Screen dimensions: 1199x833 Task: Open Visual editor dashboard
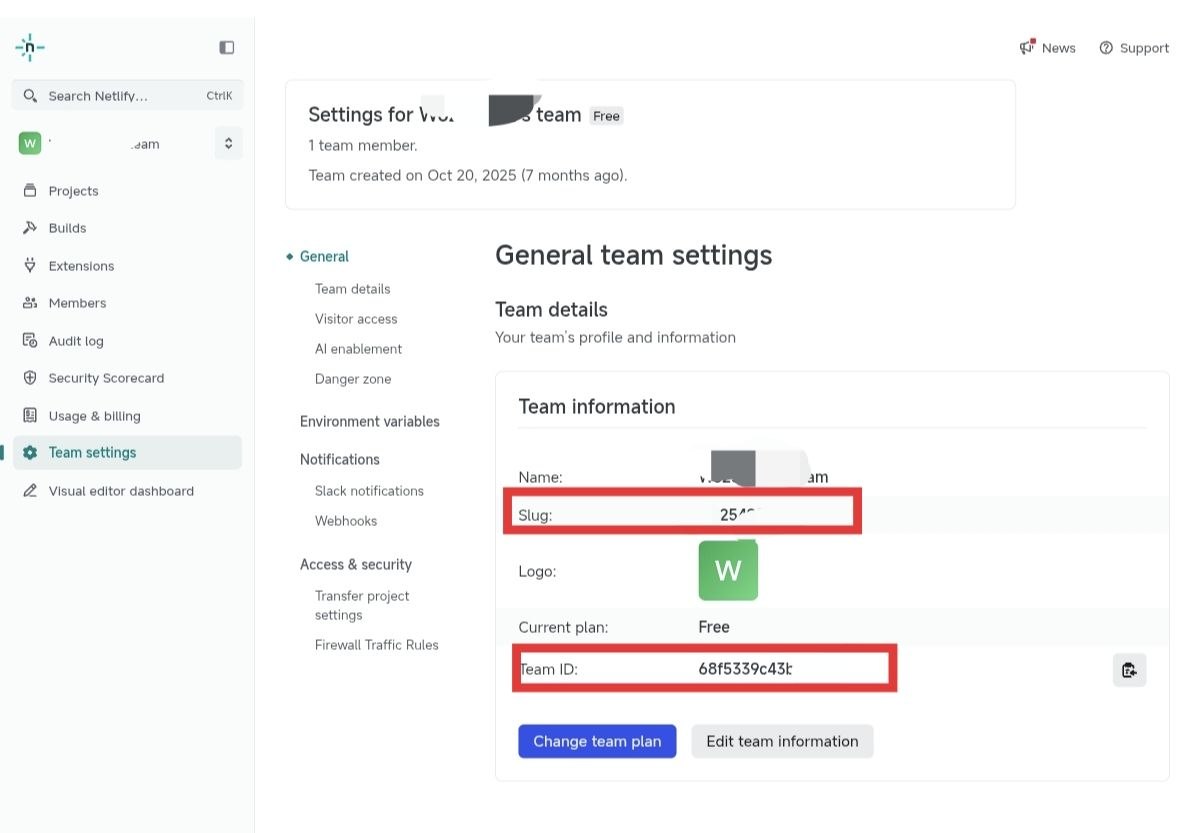pos(121,491)
